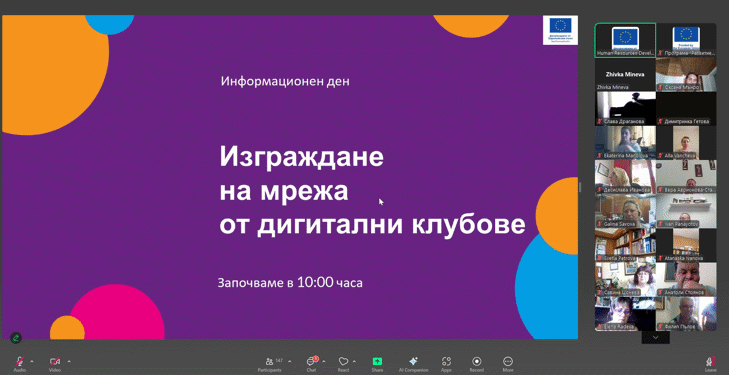Click the EU logo on the shared slide
The height and width of the screenshot is (375, 729).
click(560, 30)
